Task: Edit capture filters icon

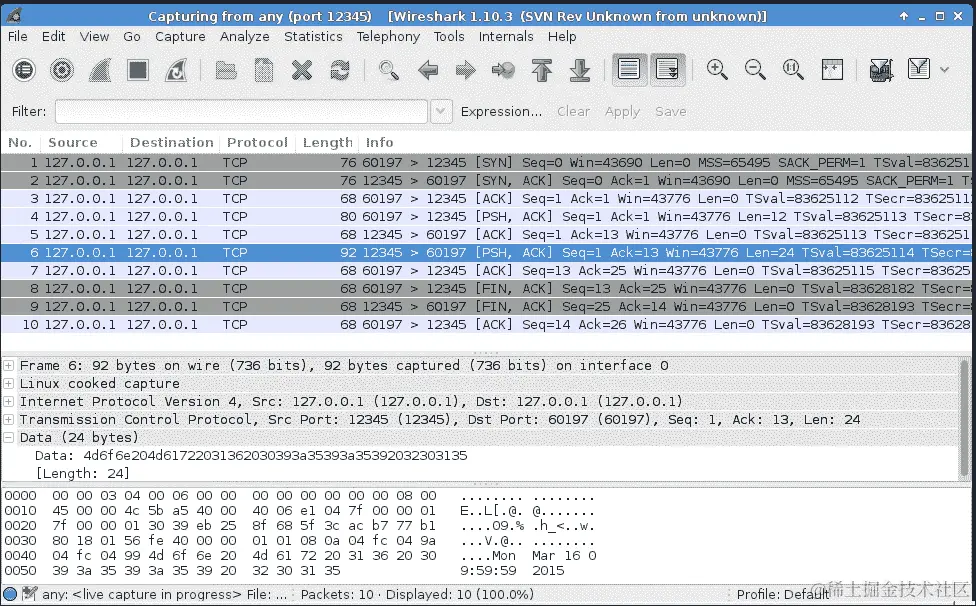Action: pos(881,70)
